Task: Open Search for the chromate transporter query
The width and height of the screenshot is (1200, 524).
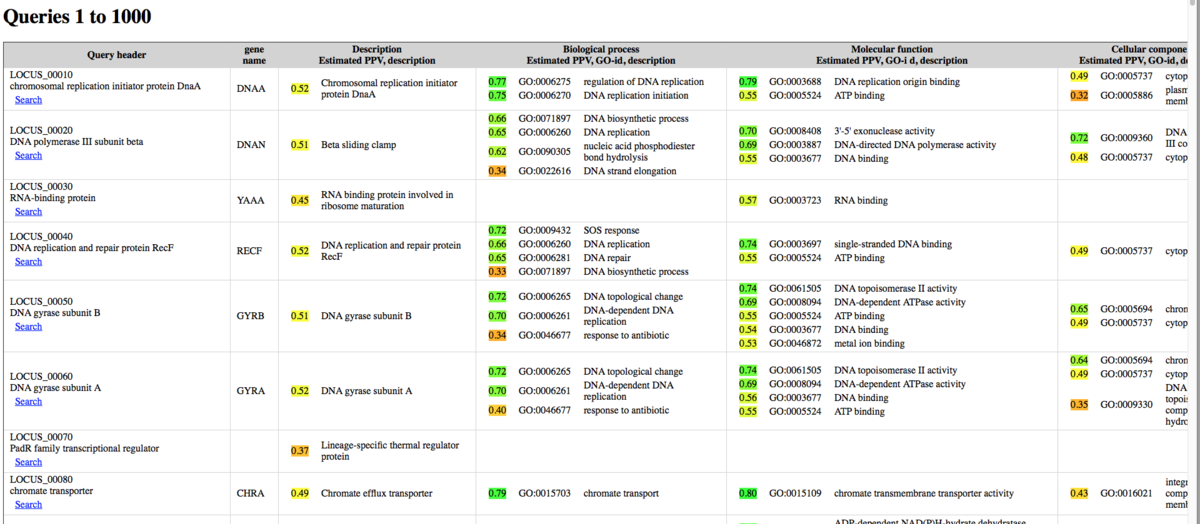Action: (28, 504)
